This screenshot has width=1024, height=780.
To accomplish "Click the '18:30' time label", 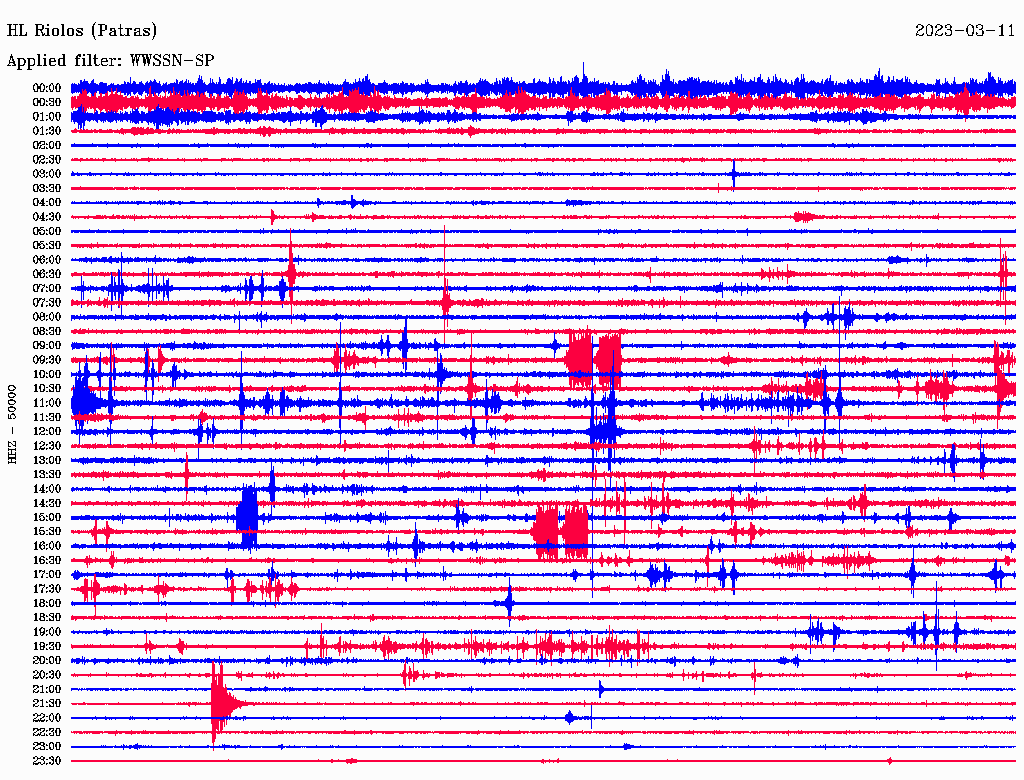I will [47, 618].
